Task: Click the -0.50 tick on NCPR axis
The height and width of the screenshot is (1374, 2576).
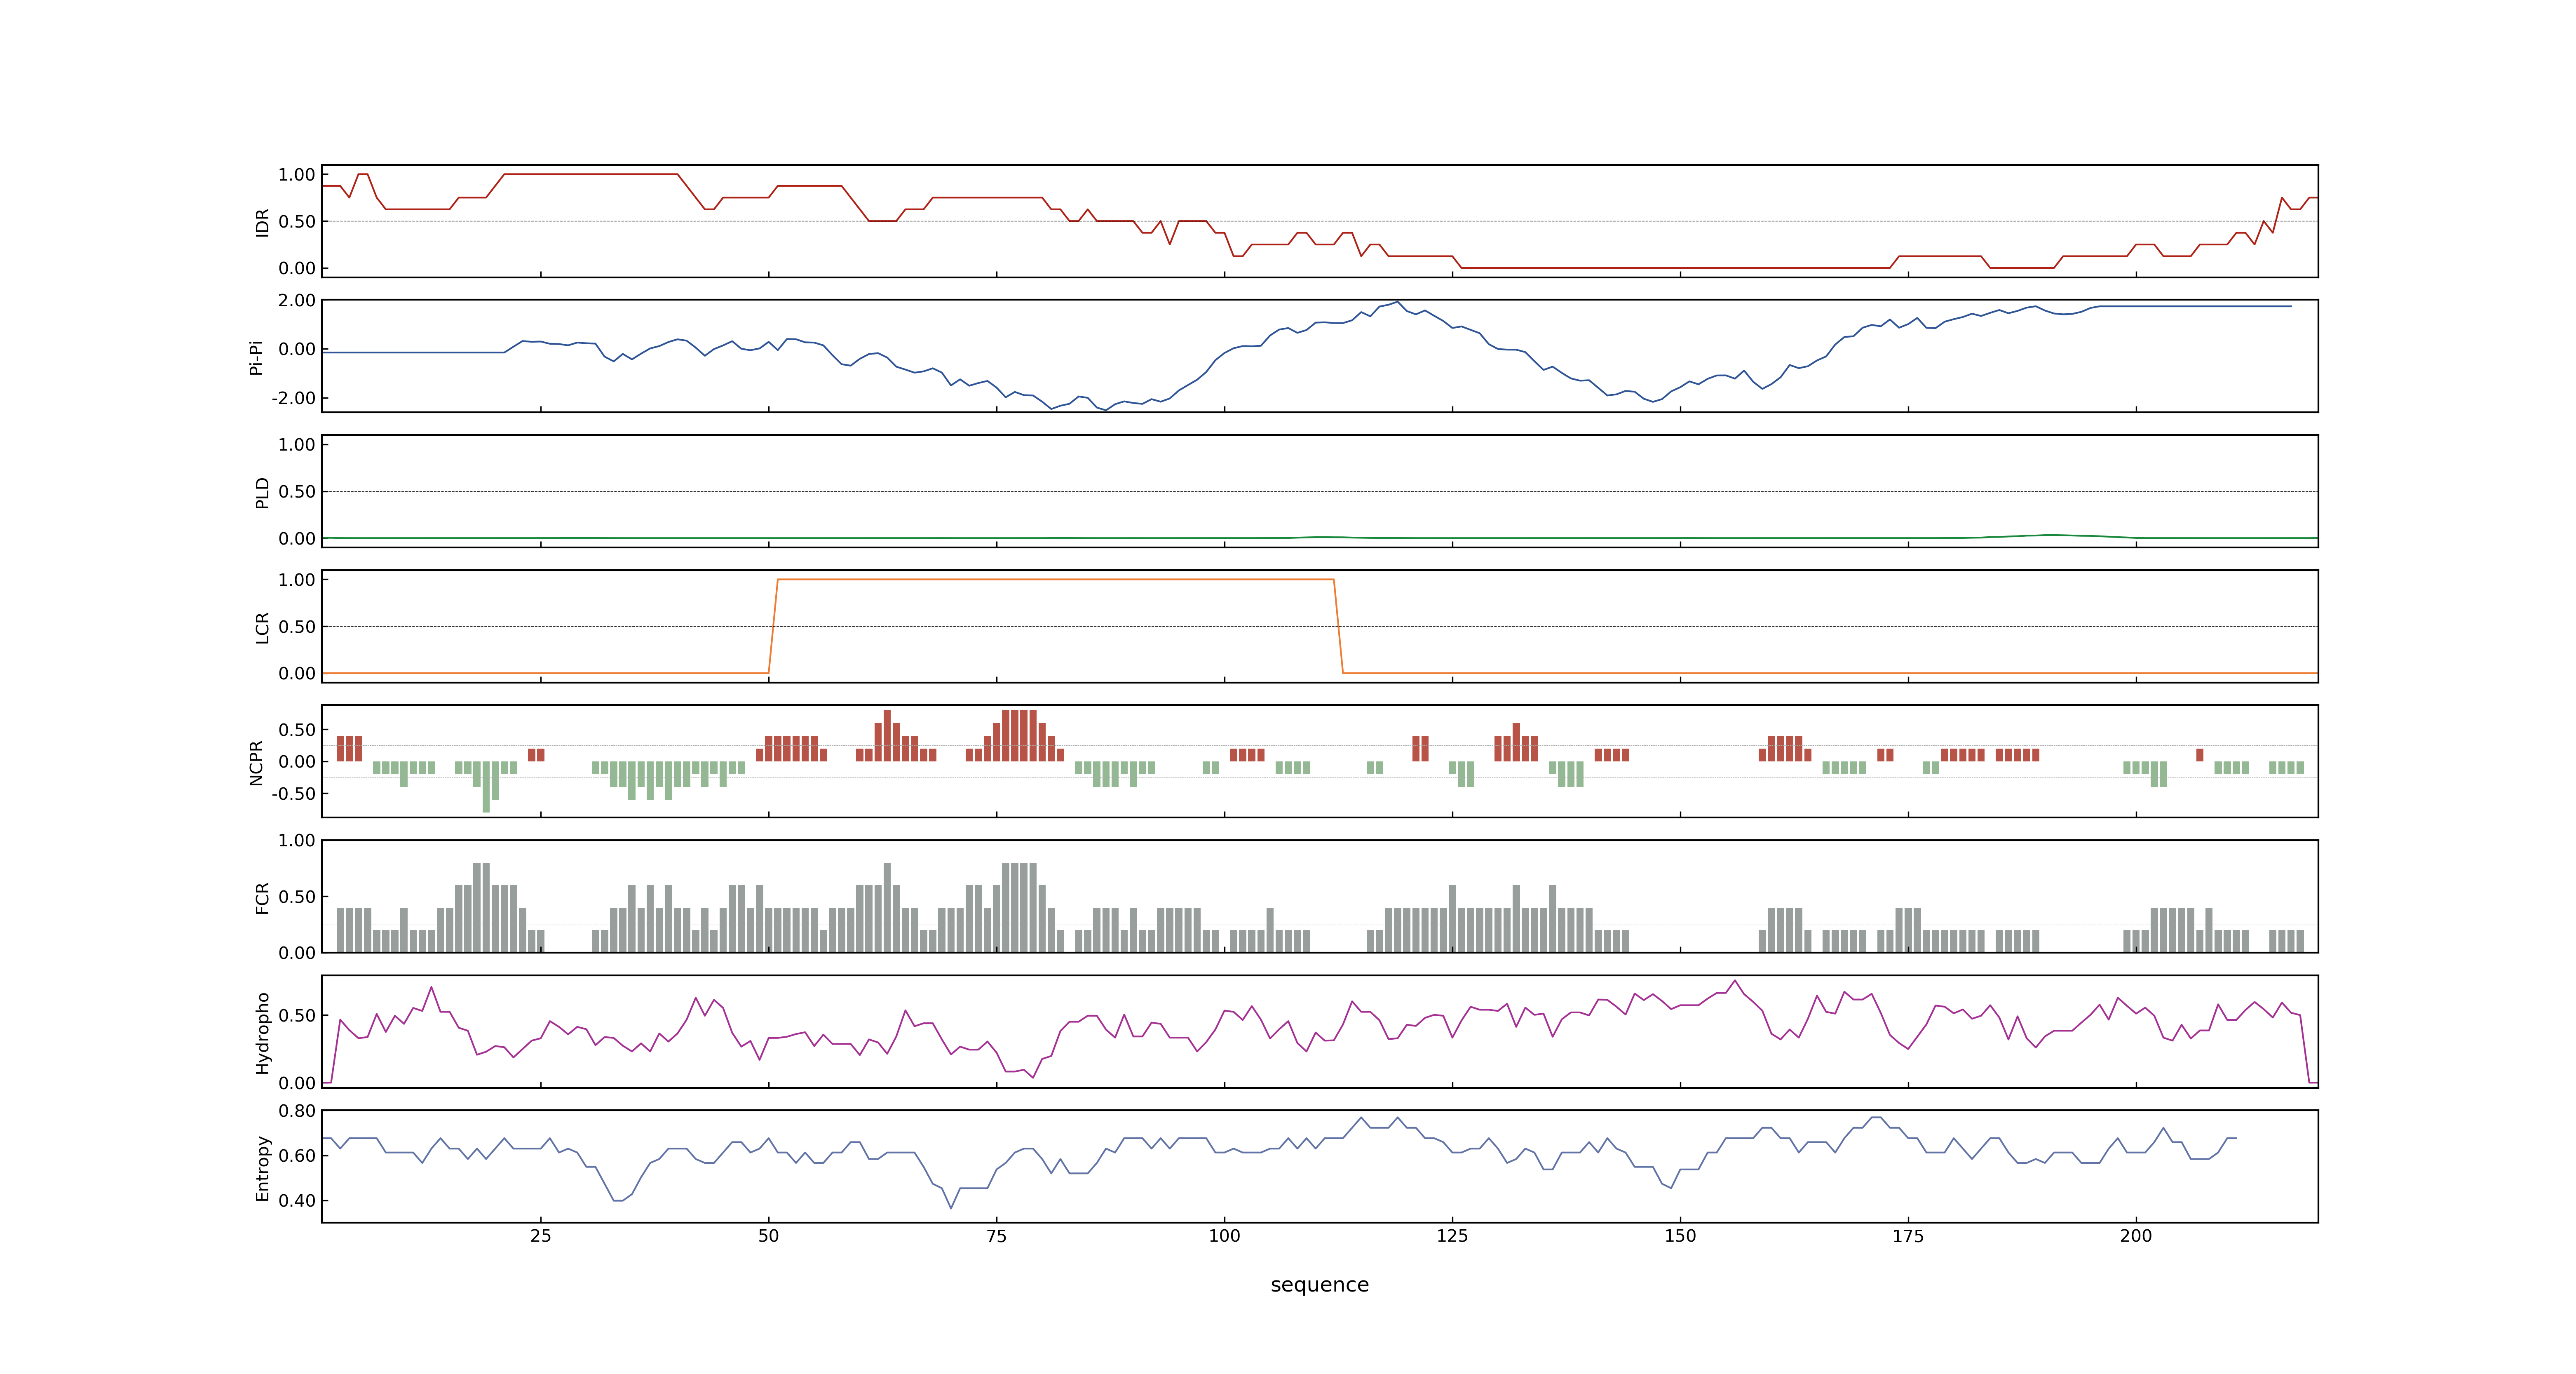Action: (293, 793)
